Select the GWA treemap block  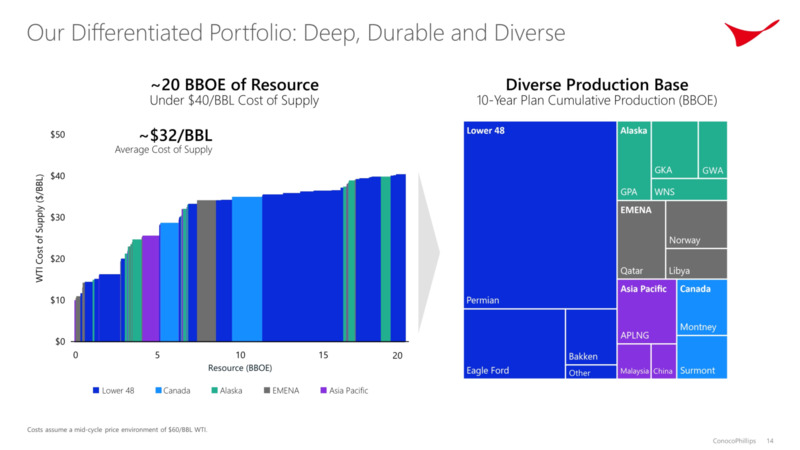point(713,149)
